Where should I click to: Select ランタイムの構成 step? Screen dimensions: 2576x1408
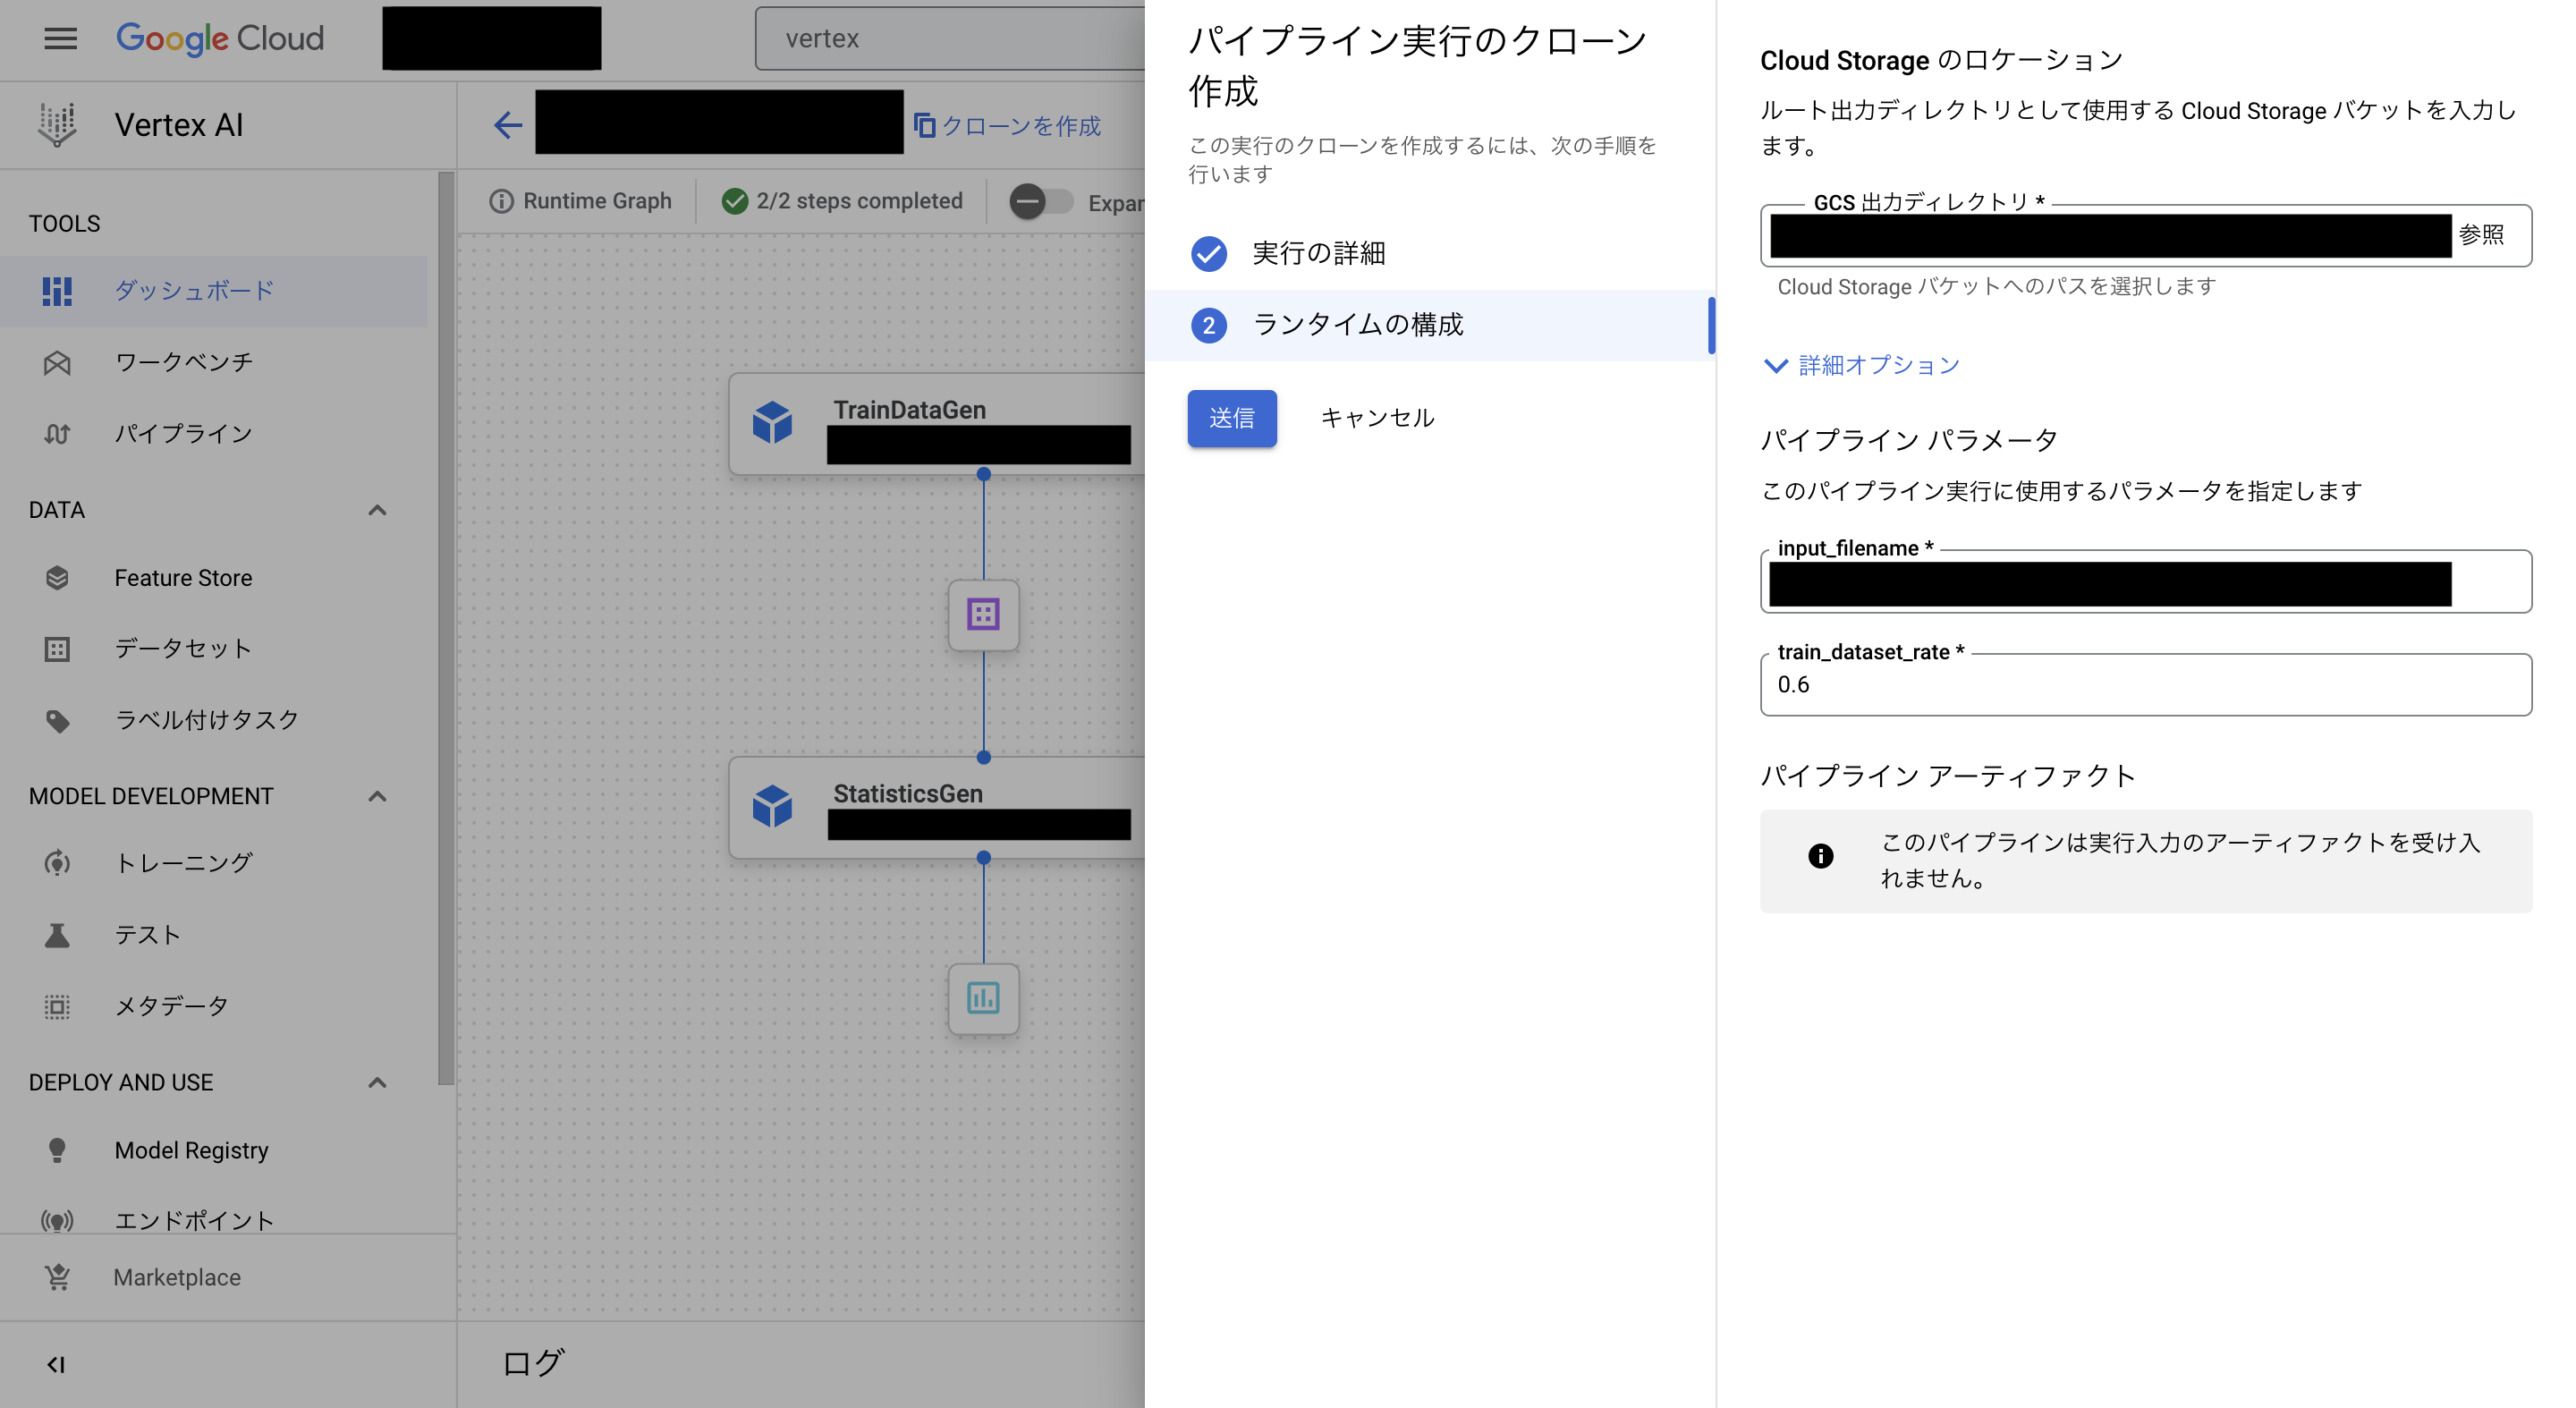[x=1430, y=325]
